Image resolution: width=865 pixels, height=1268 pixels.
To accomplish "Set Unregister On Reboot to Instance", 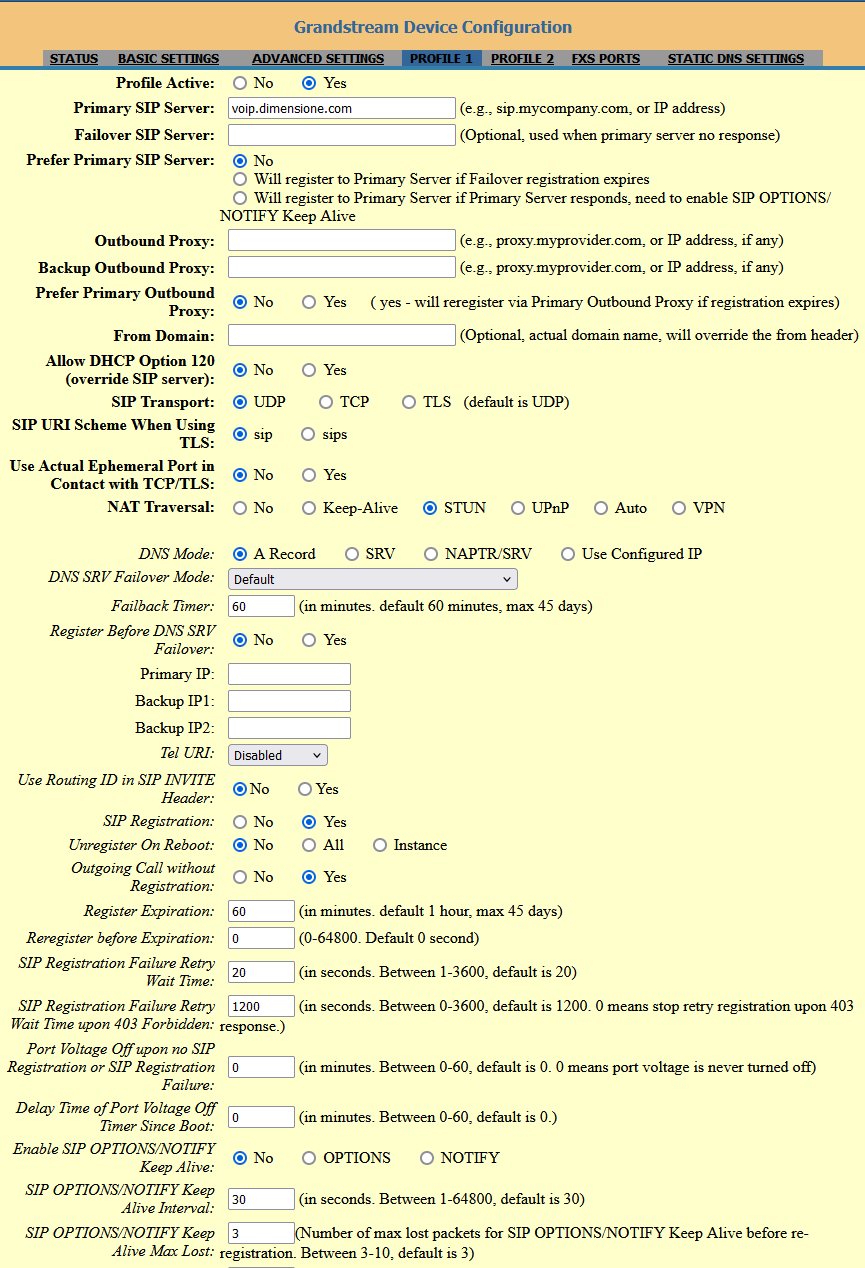I will pyautogui.click(x=380, y=845).
